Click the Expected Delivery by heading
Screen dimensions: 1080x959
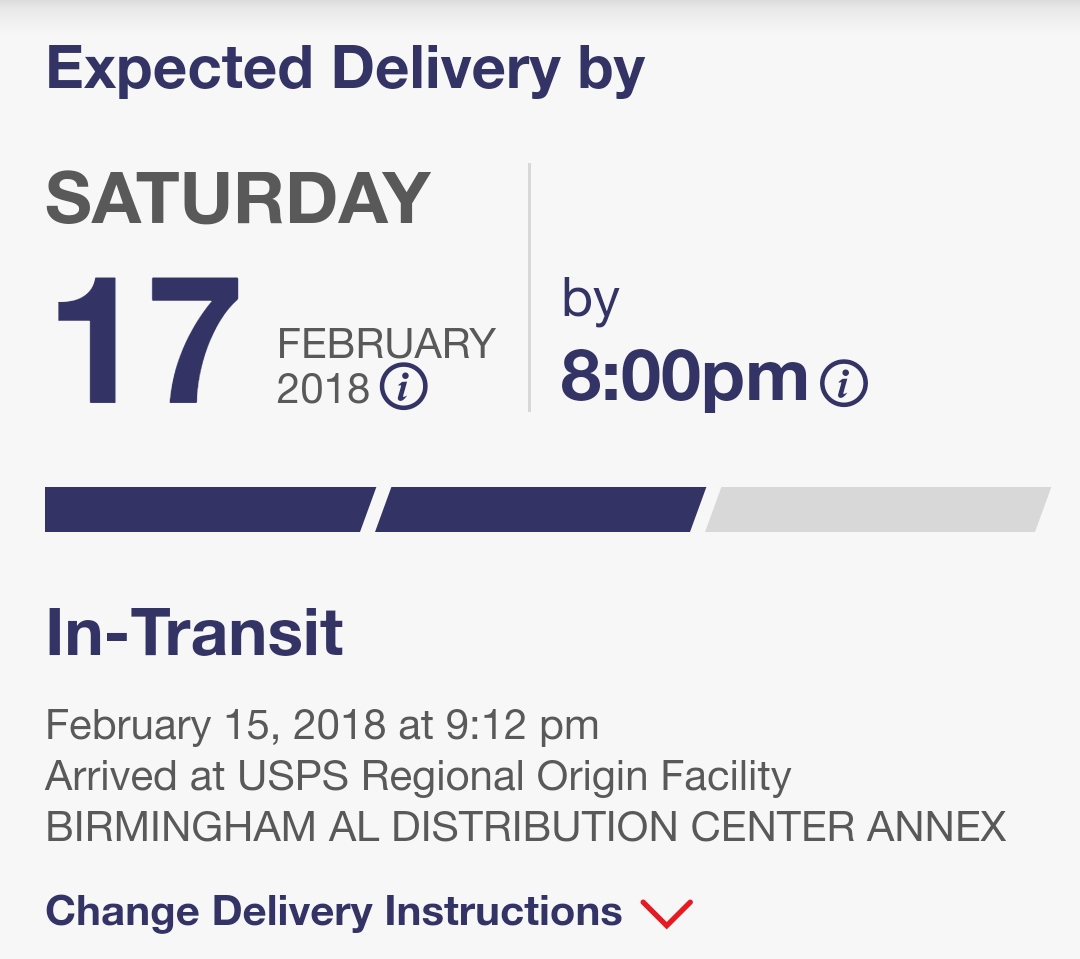[345, 68]
